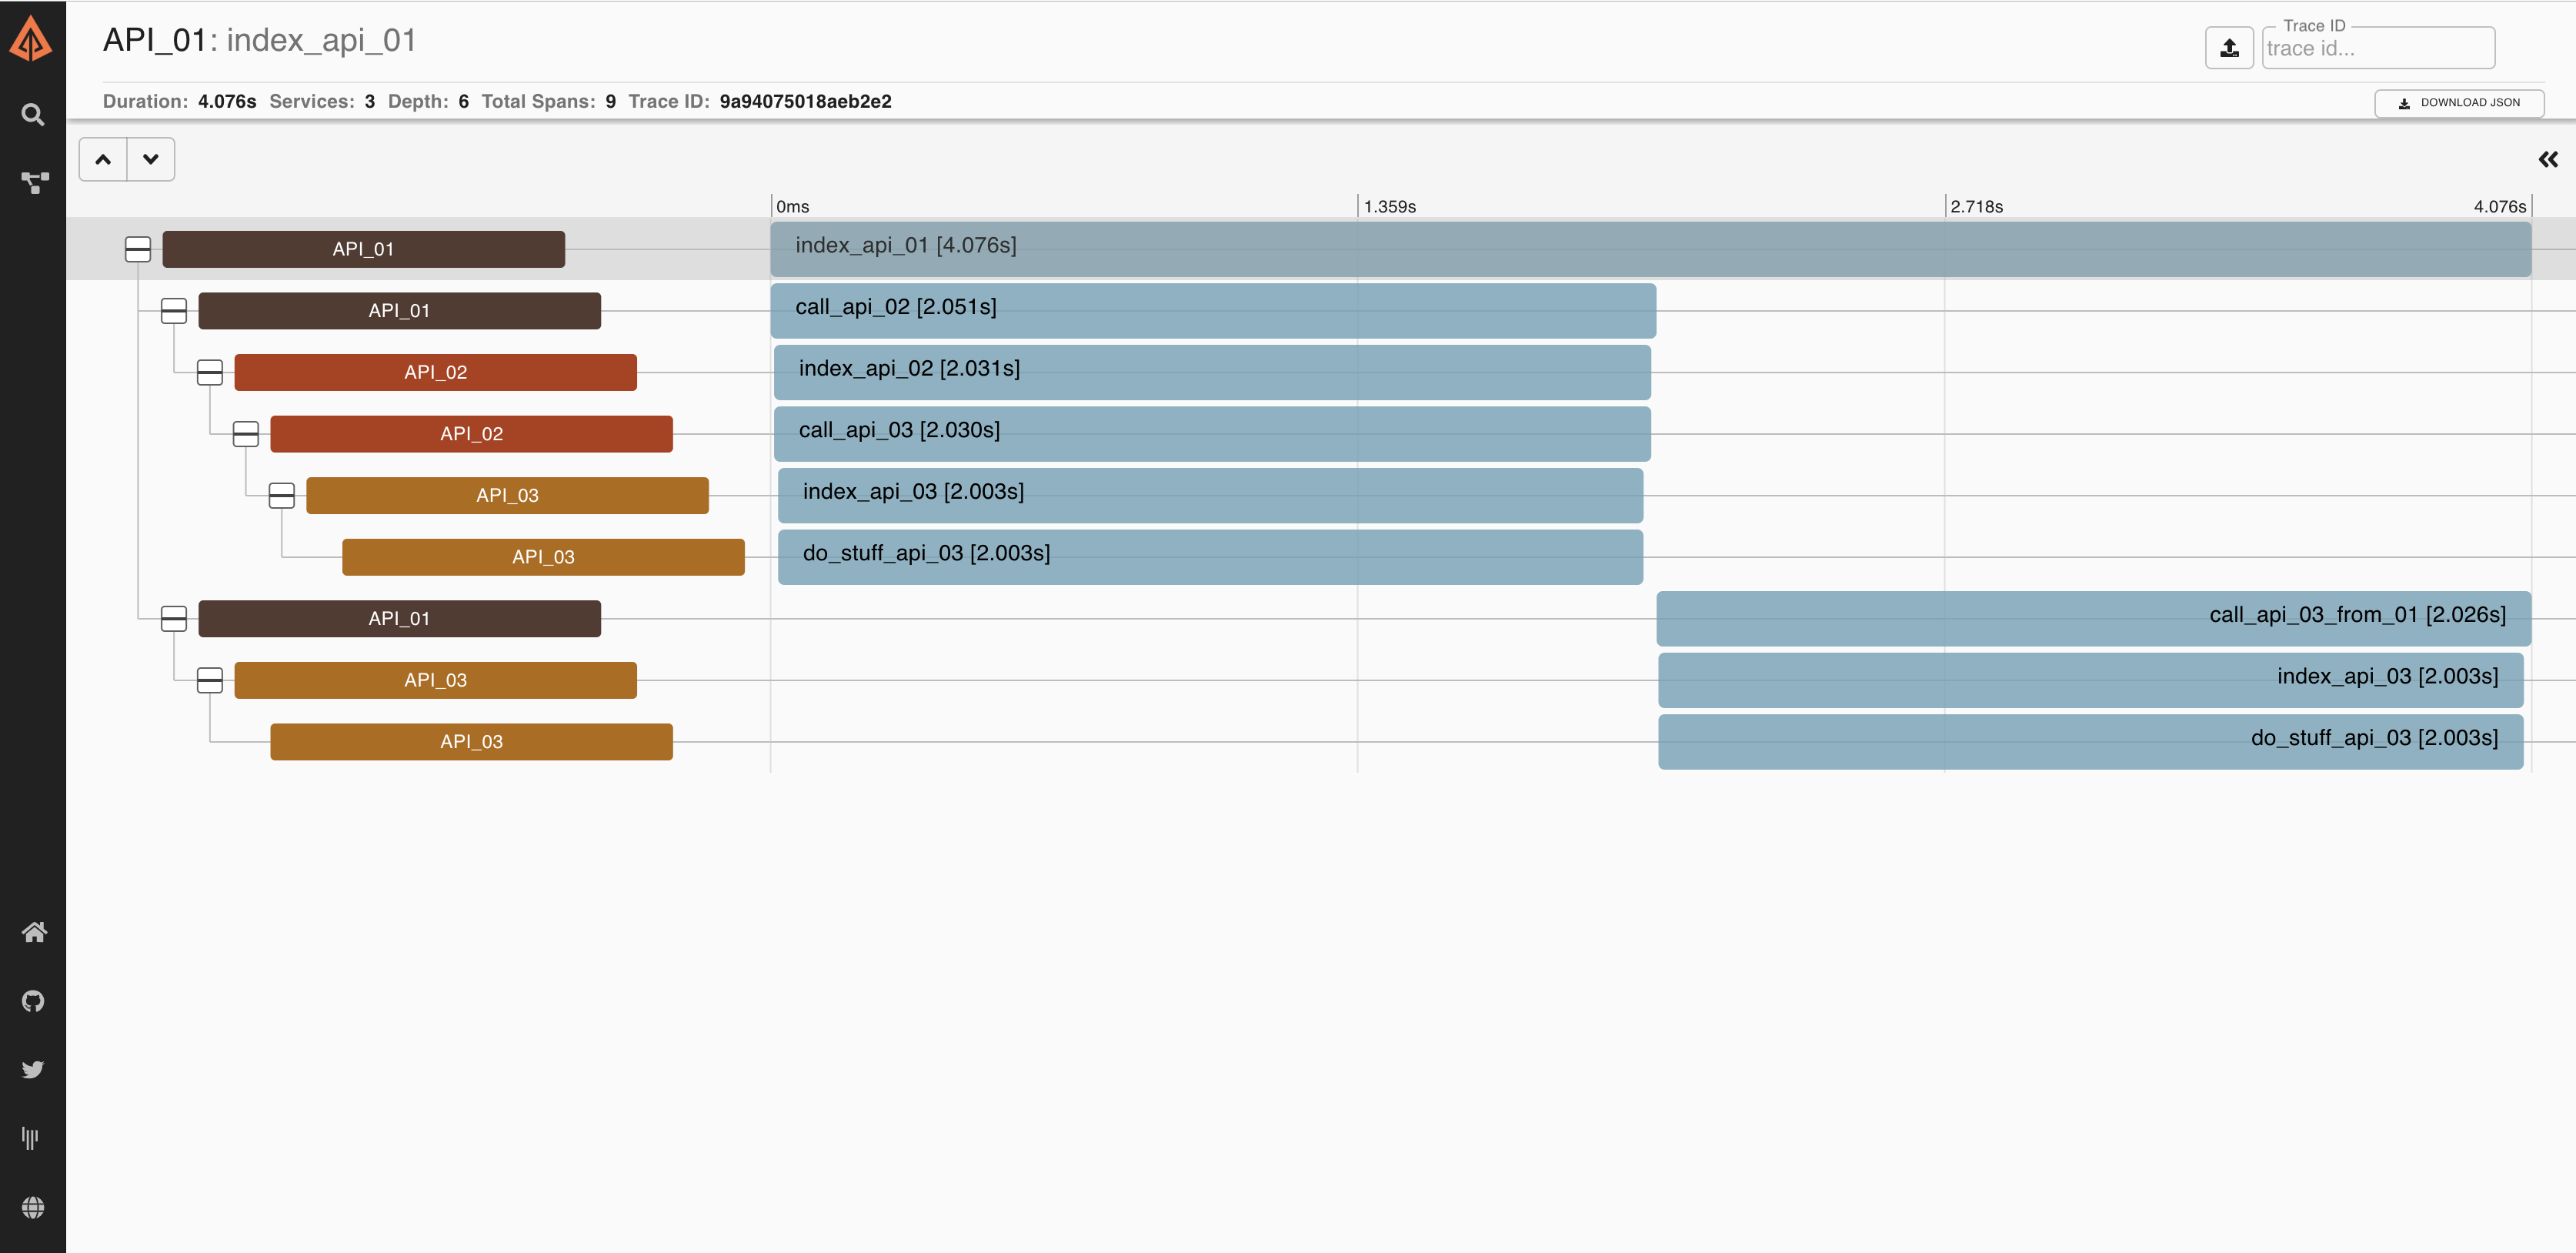Collapse the first API_03 index span node
2576x1253 pixels.
[282, 495]
